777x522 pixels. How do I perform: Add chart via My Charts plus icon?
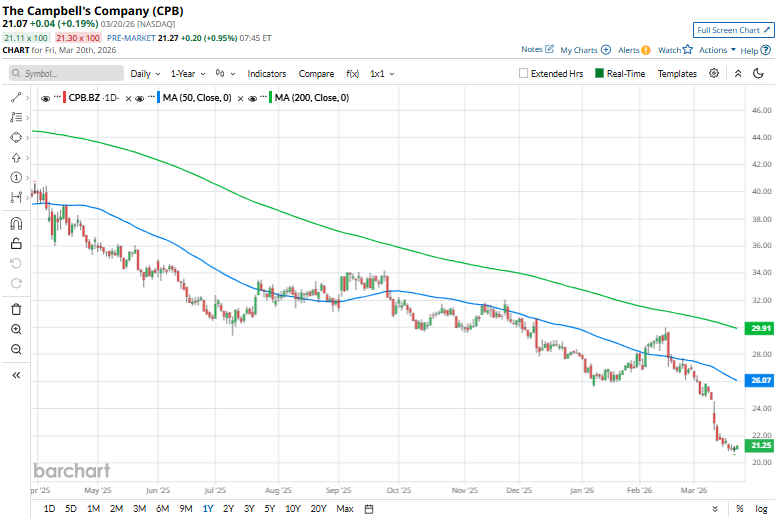(606, 50)
